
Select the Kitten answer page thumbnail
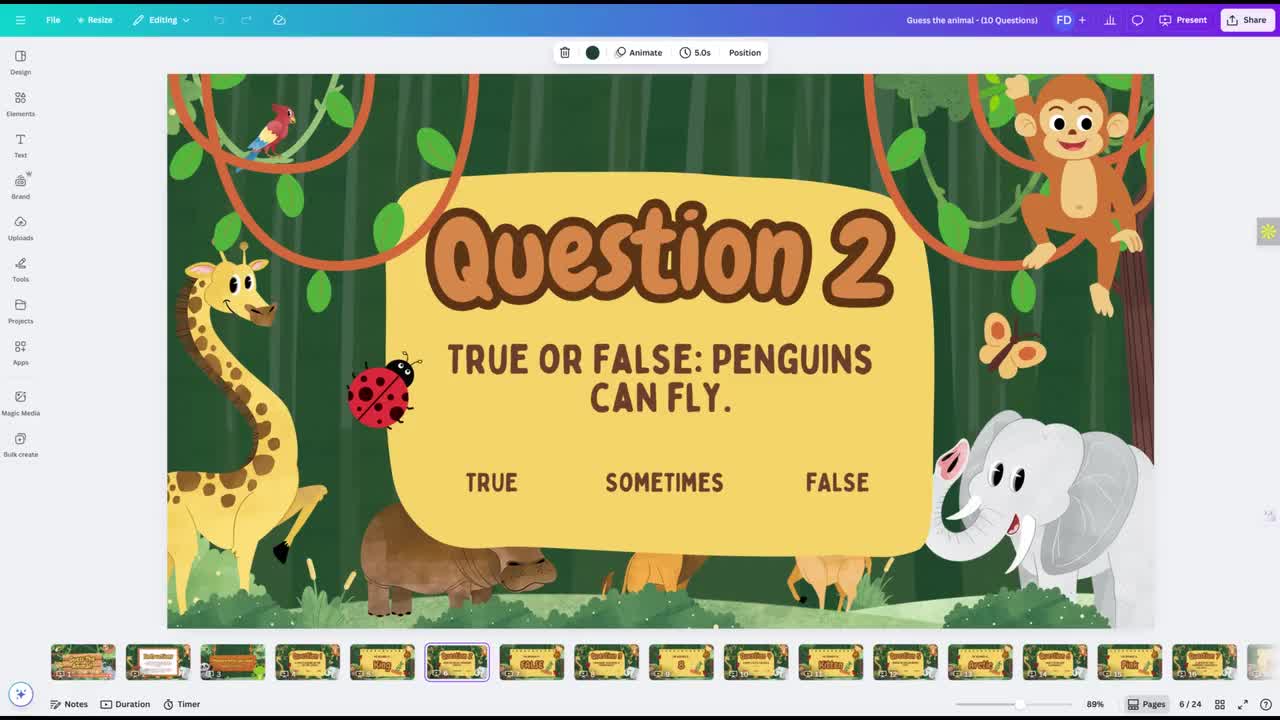point(831,662)
